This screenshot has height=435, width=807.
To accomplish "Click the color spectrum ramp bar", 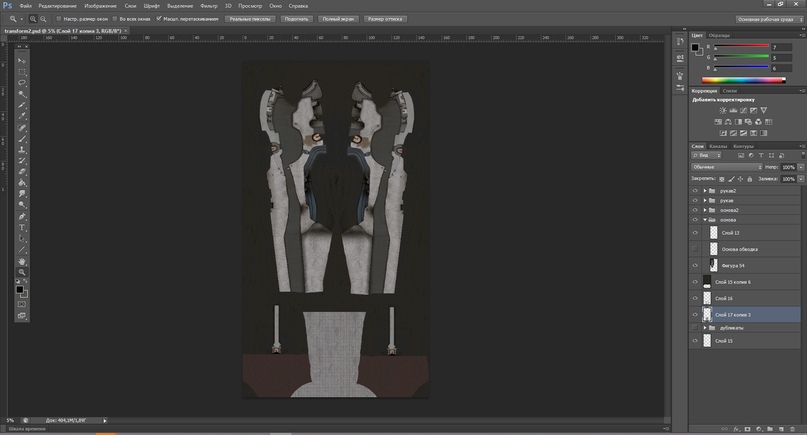I will coord(742,79).
